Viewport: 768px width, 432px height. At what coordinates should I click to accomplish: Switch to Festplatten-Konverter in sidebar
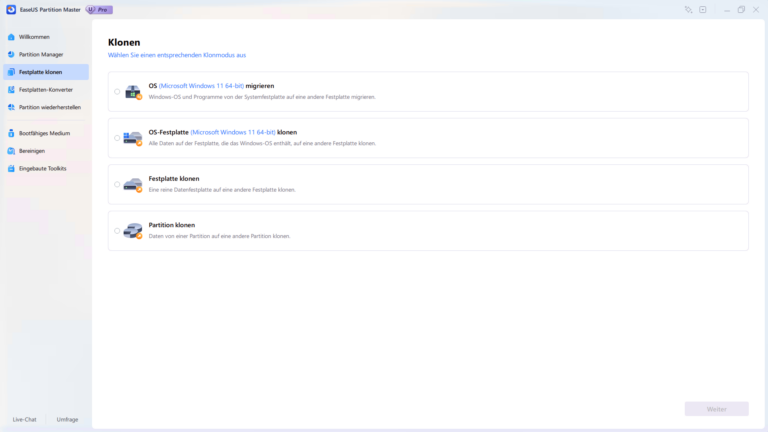pyautogui.click(x=46, y=90)
